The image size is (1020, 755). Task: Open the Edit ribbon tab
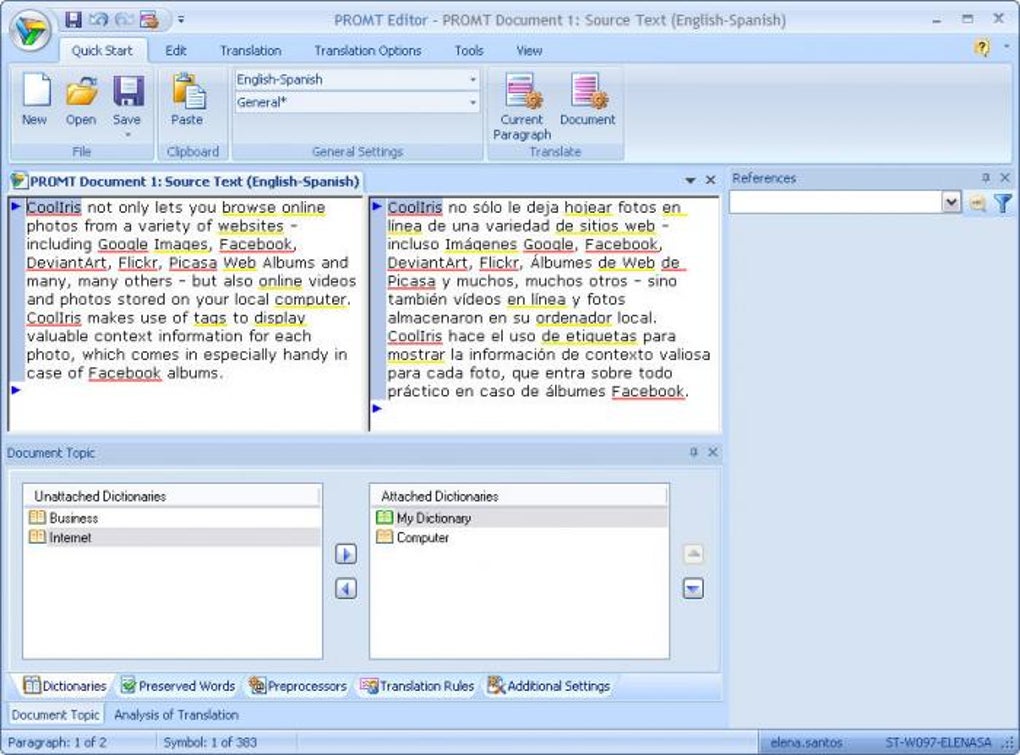pyautogui.click(x=176, y=51)
